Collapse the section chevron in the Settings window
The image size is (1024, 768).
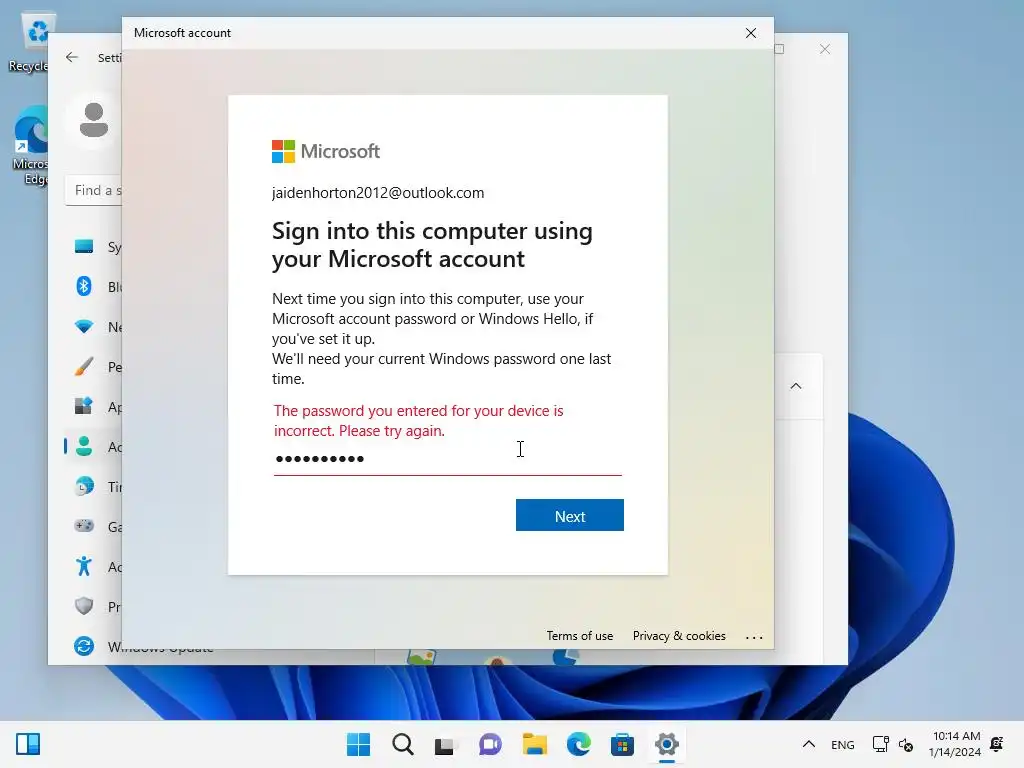[795, 386]
